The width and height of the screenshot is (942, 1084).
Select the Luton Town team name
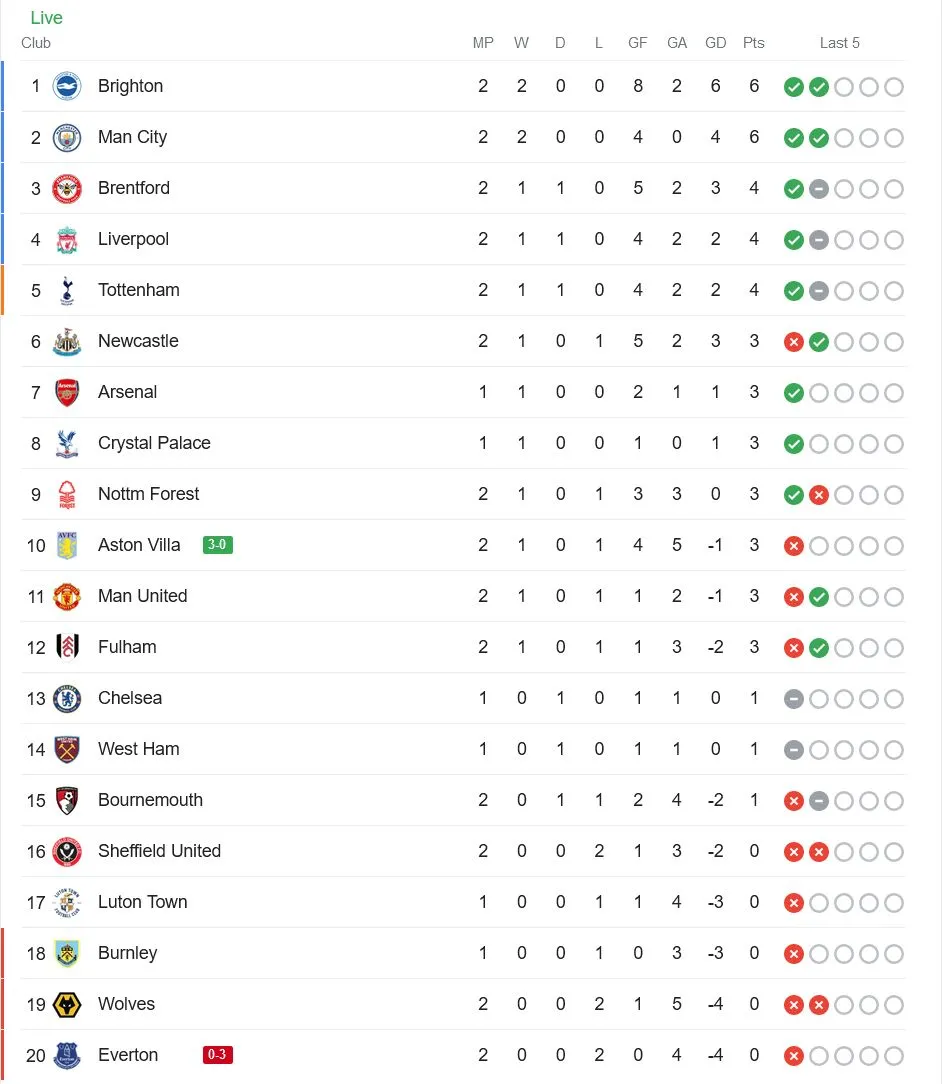142,902
